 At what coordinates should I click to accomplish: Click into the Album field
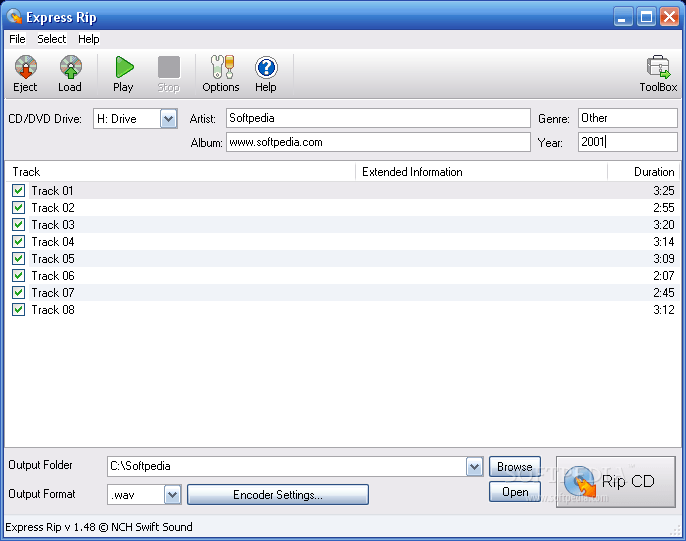[378, 142]
